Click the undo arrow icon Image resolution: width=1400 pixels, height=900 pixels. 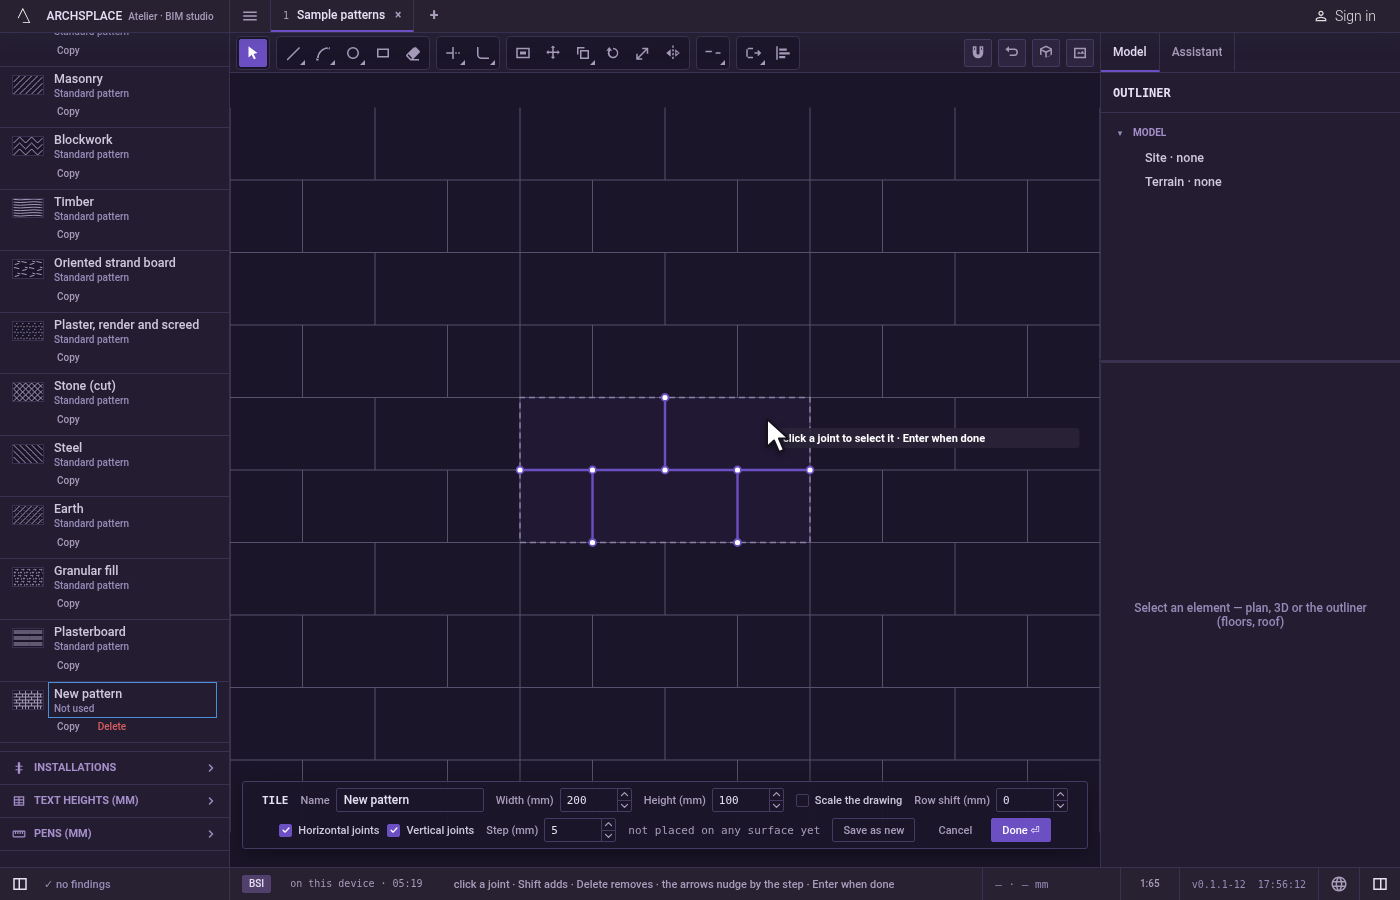click(x=1012, y=53)
